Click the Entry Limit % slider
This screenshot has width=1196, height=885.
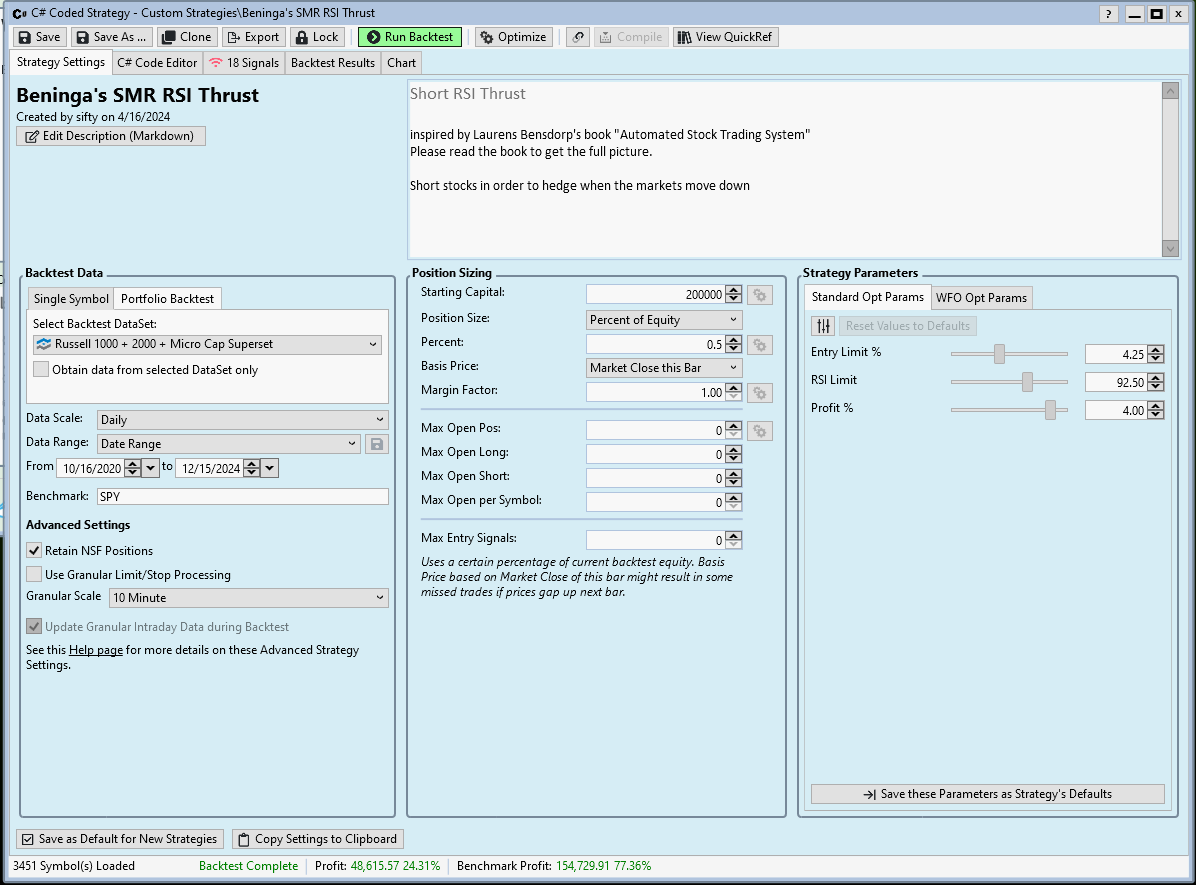pyautogui.click(x=1009, y=353)
